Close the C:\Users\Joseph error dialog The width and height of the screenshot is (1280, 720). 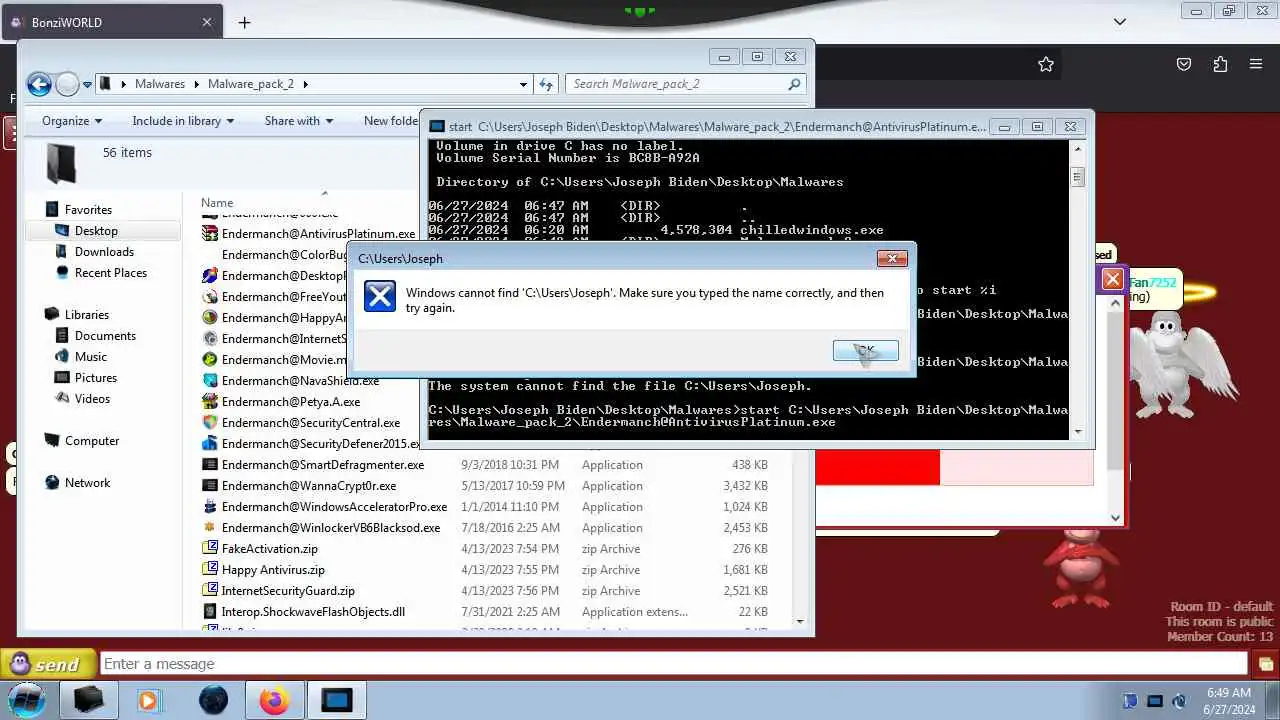click(x=892, y=258)
